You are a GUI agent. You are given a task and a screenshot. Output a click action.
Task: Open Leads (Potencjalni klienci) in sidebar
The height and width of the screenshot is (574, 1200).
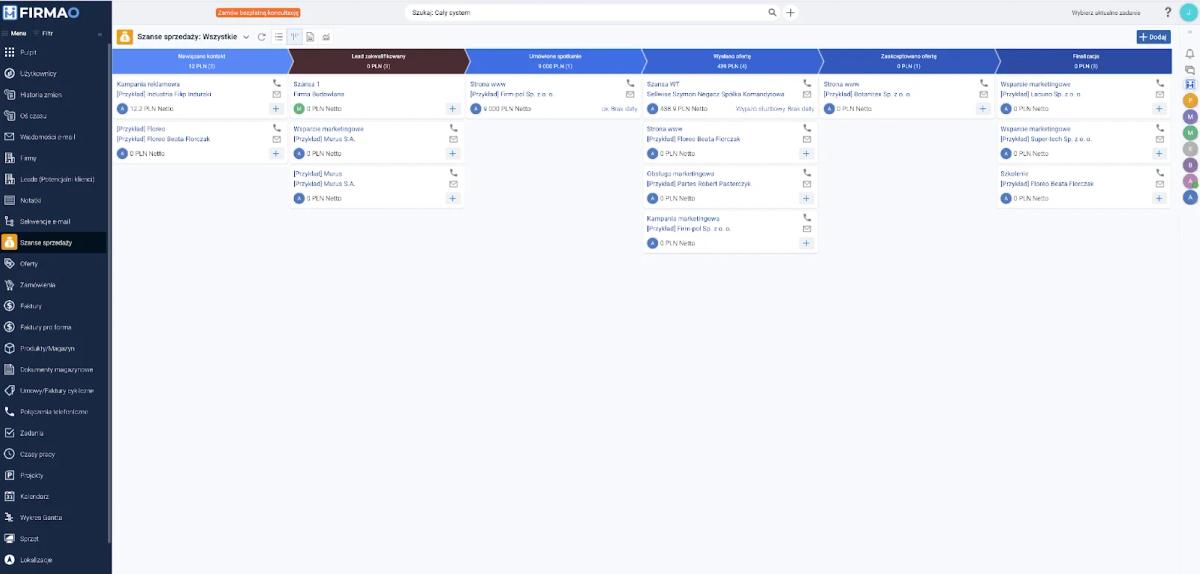55,179
